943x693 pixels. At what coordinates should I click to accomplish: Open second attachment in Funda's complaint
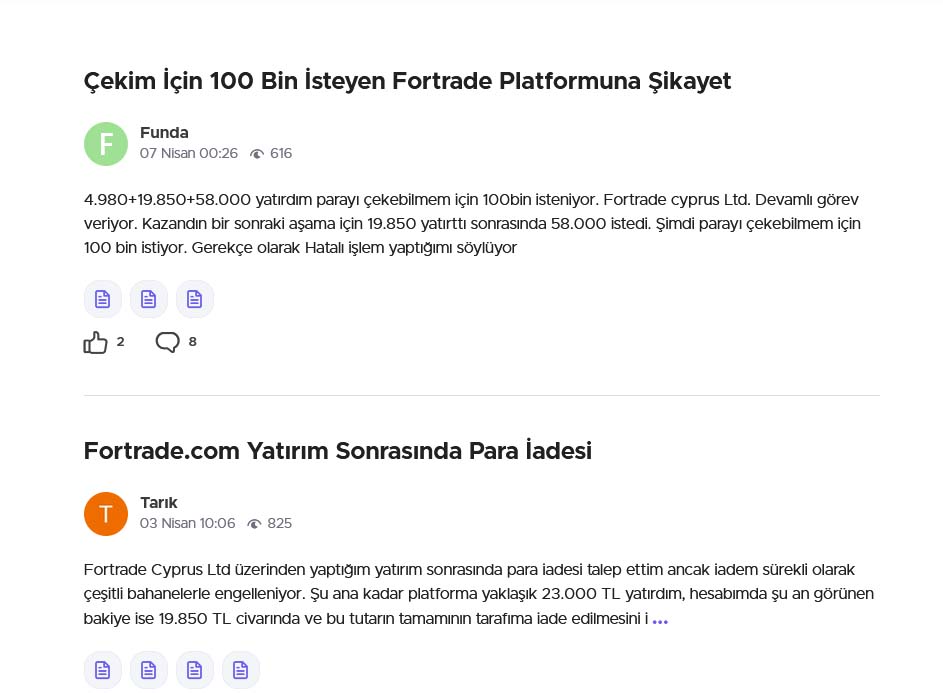coord(148,299)
